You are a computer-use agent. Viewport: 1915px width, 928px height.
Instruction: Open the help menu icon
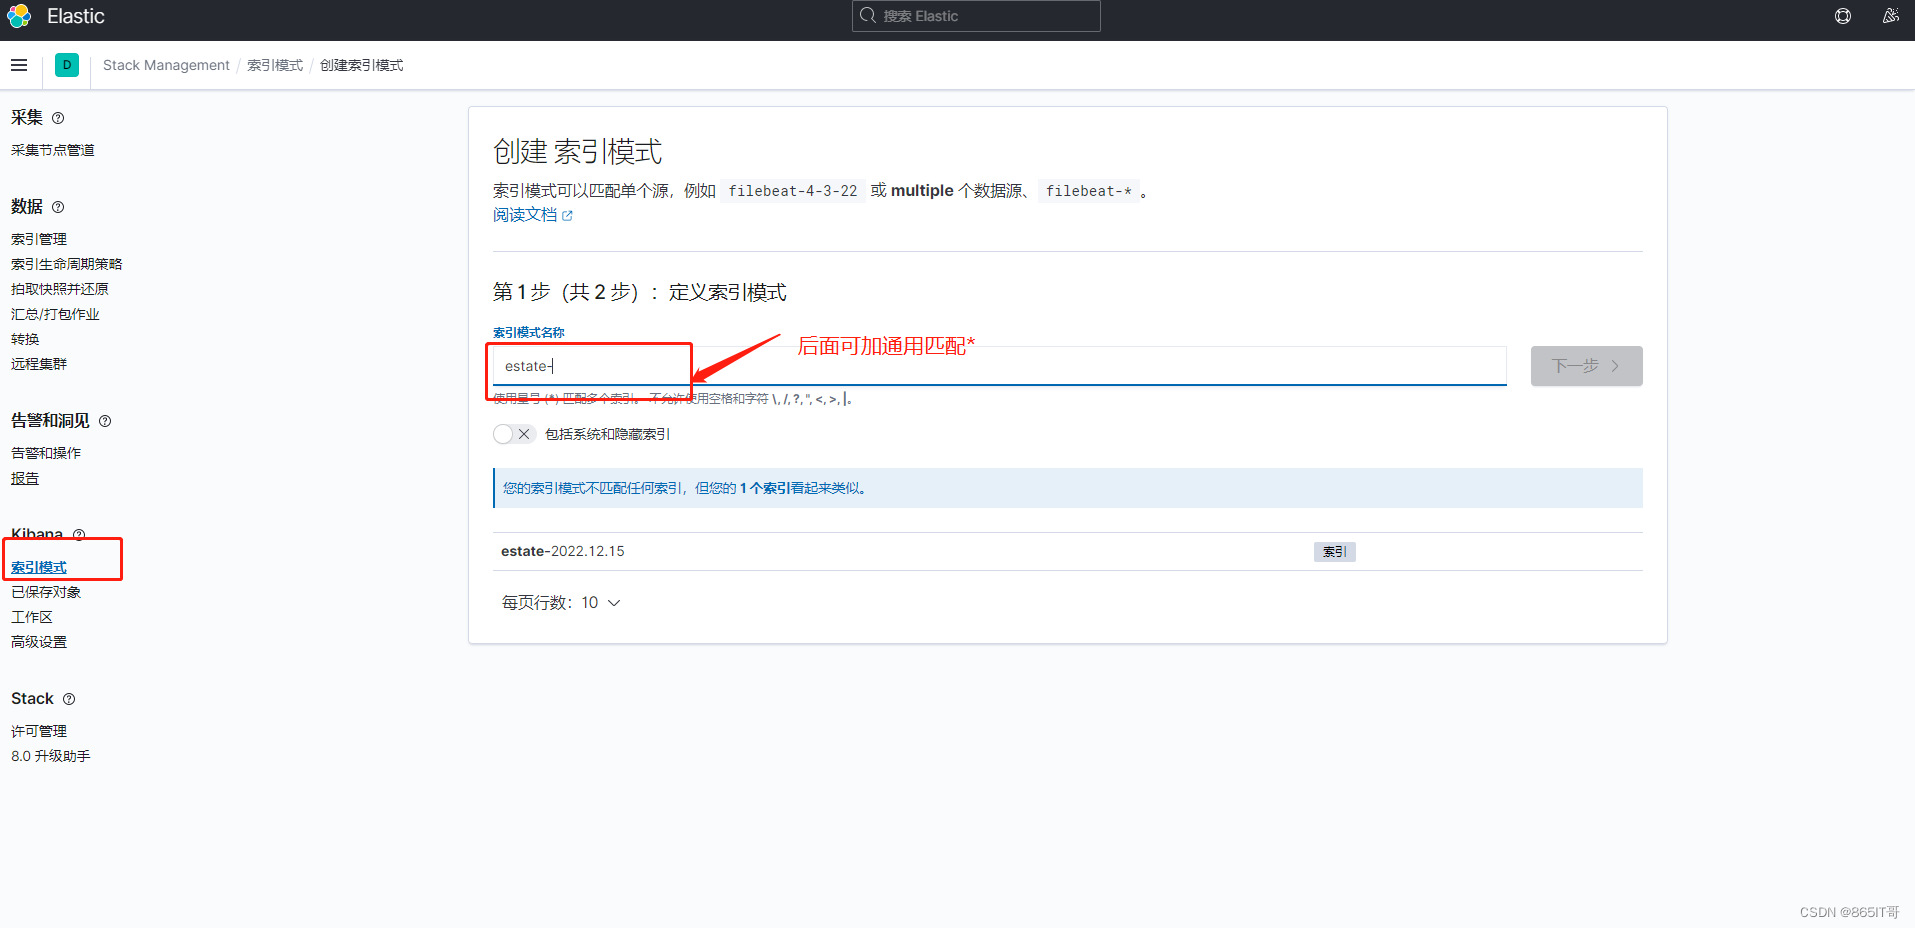pyautogui.click(x=1843, y=16)
